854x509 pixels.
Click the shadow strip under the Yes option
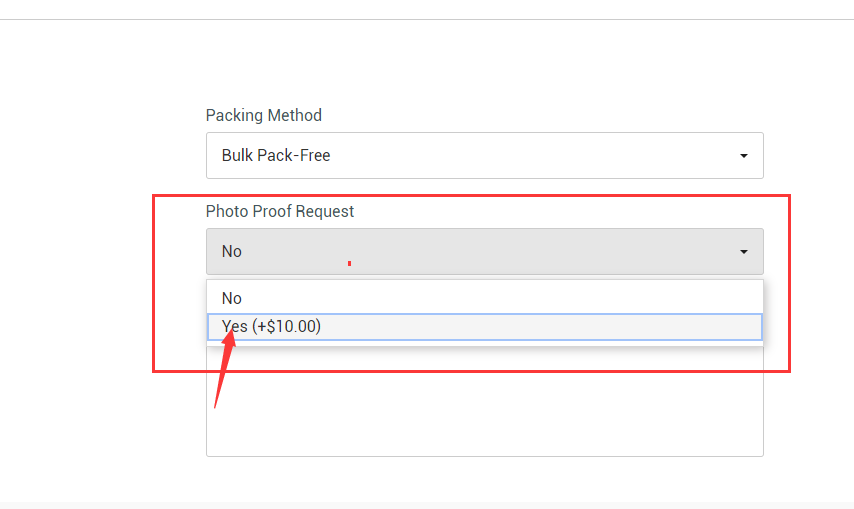pyautogui.click(x=485, y=344)
